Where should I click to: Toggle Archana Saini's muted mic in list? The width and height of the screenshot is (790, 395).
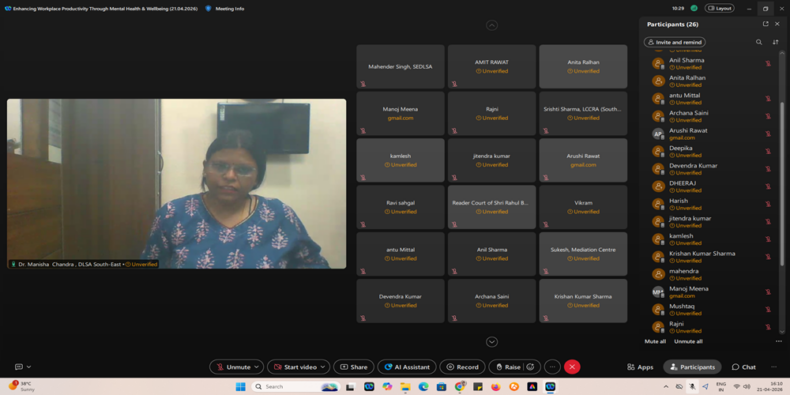click(768, 116)
